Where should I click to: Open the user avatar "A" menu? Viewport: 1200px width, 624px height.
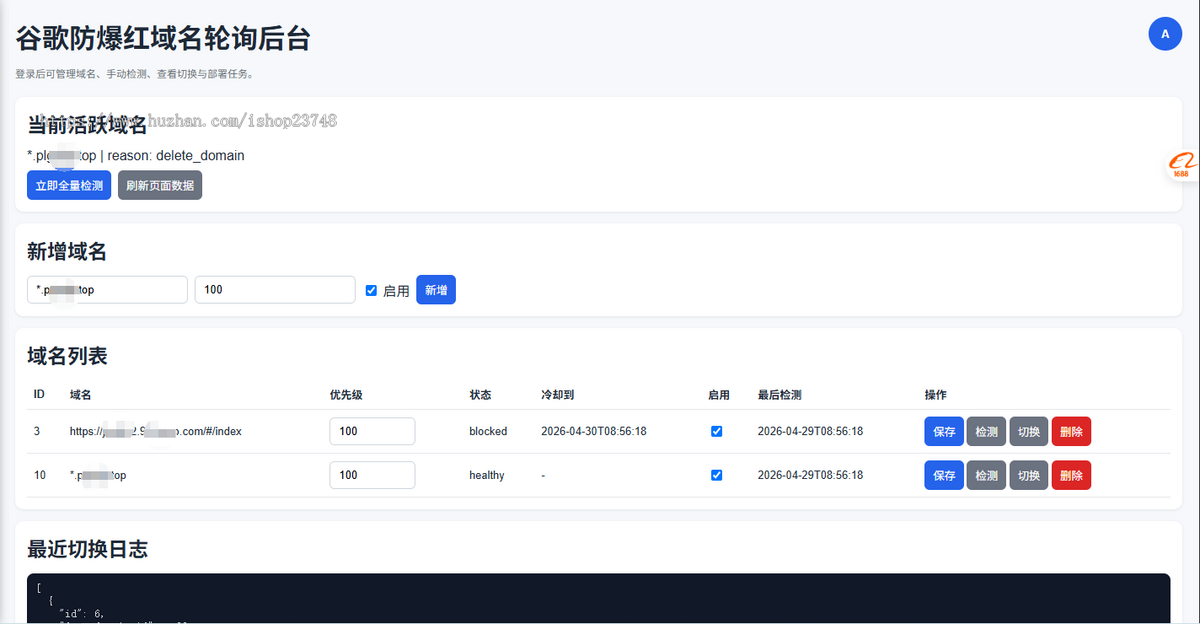(1165, 33)
